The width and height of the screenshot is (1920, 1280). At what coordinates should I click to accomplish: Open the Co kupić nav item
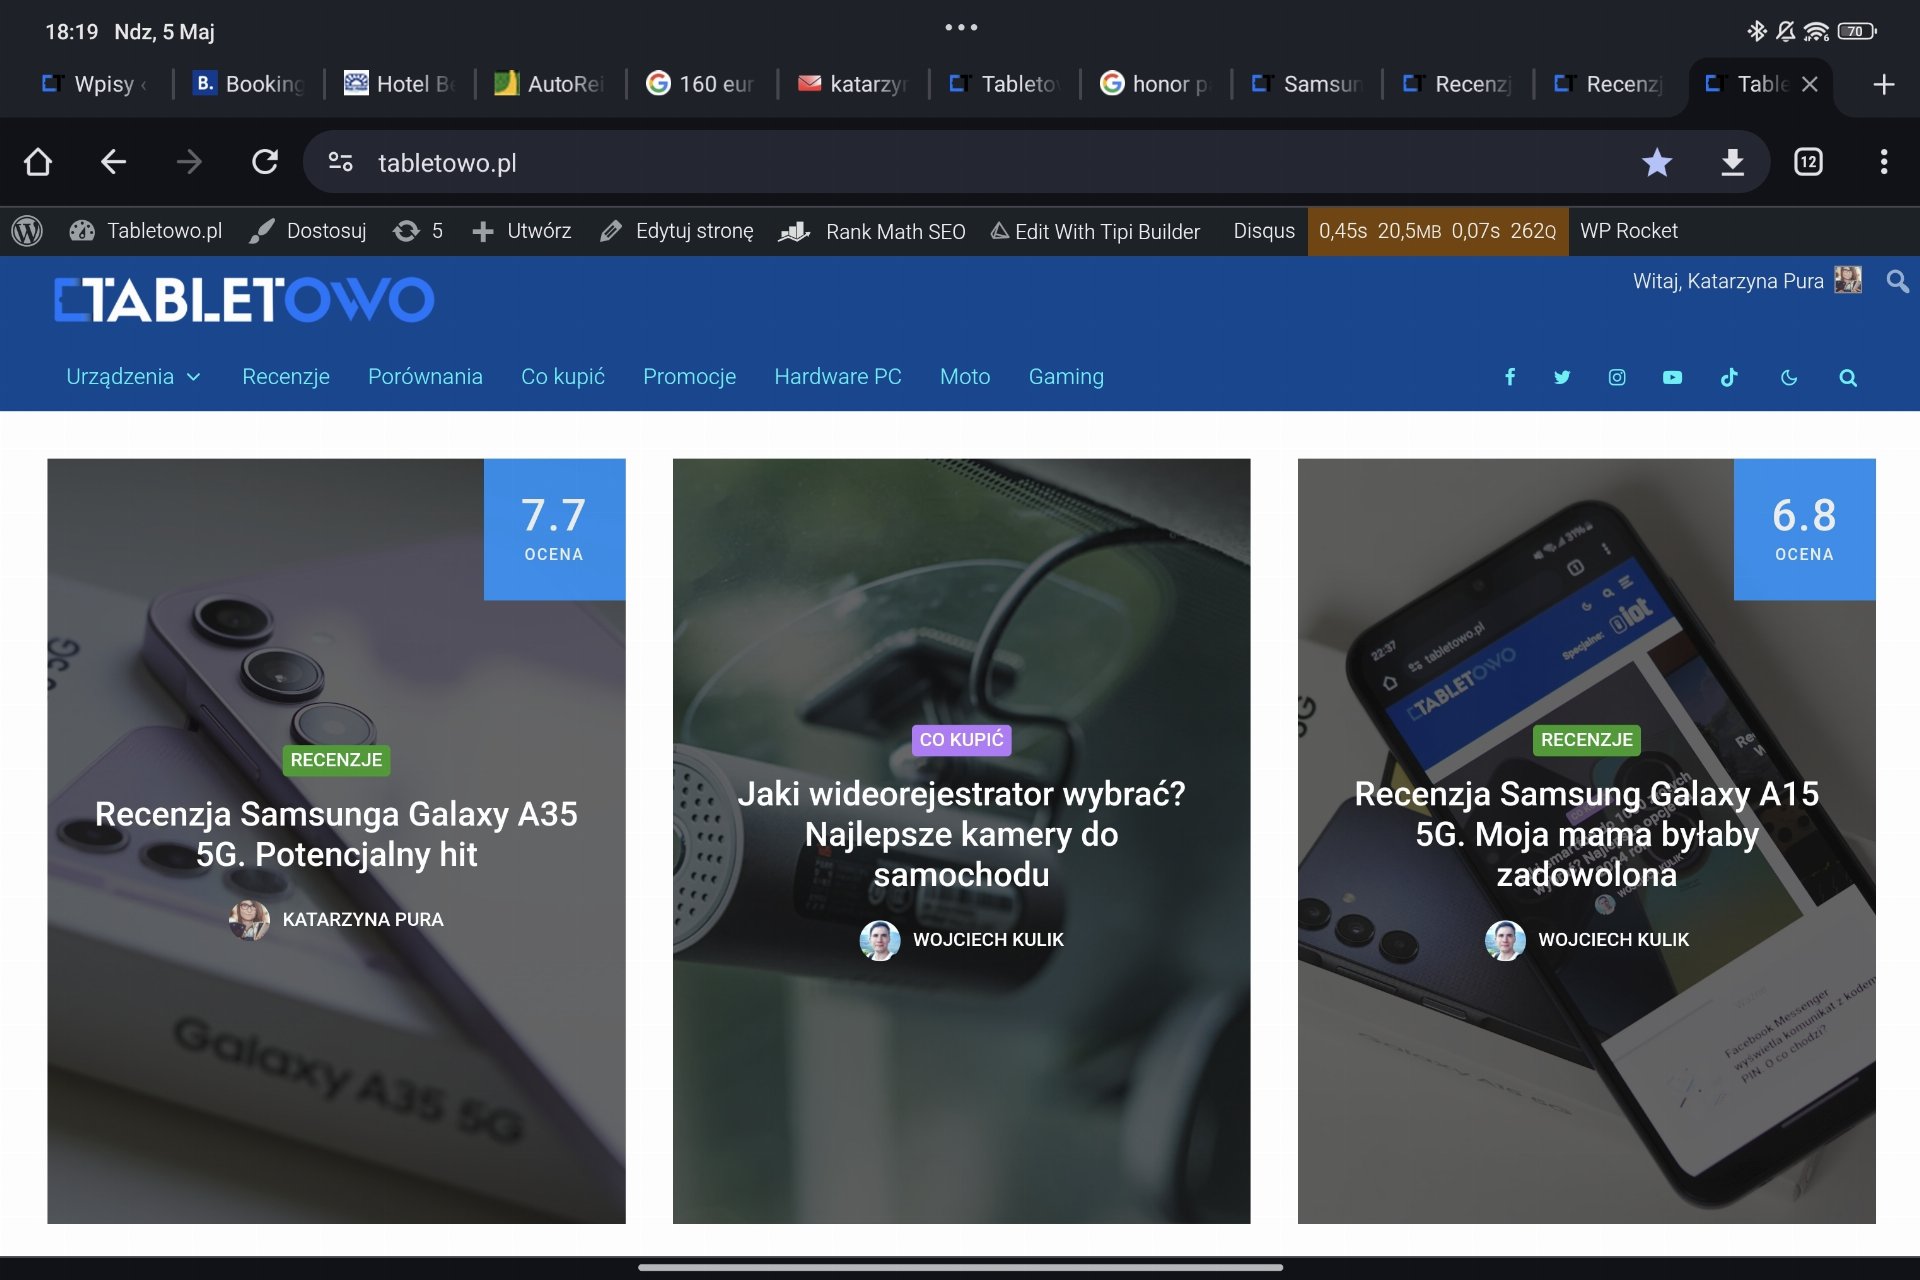pyautogui.click(x=563, y=377)
